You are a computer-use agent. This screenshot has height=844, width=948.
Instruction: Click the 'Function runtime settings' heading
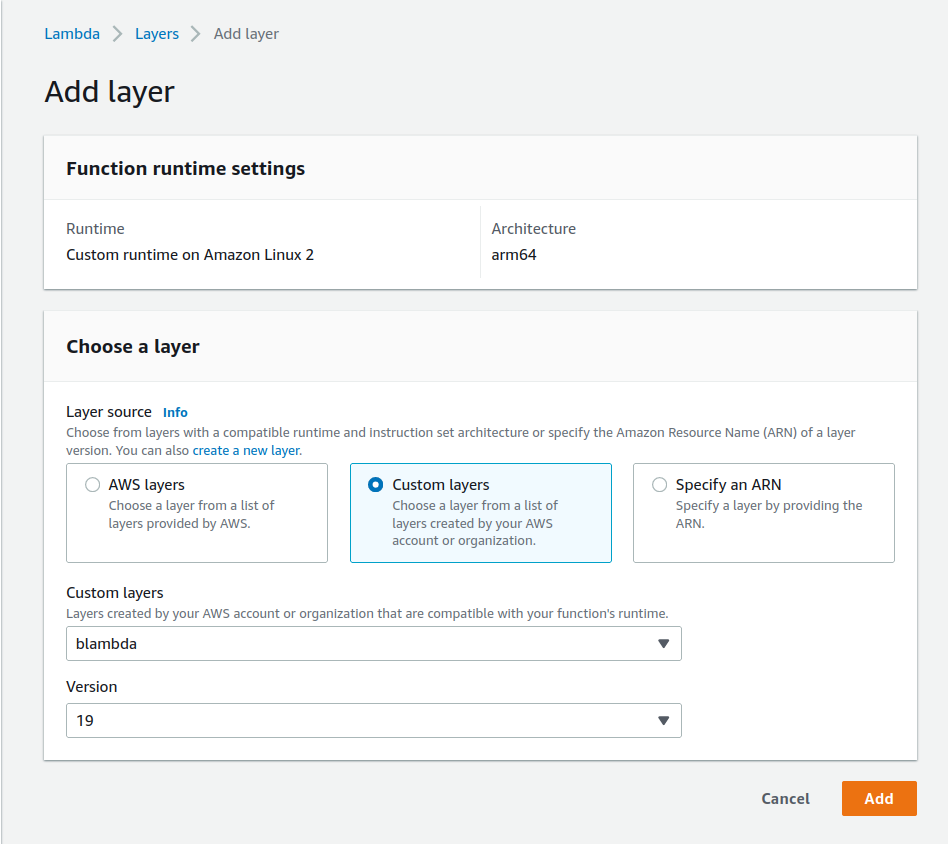(x=186, y=169)
